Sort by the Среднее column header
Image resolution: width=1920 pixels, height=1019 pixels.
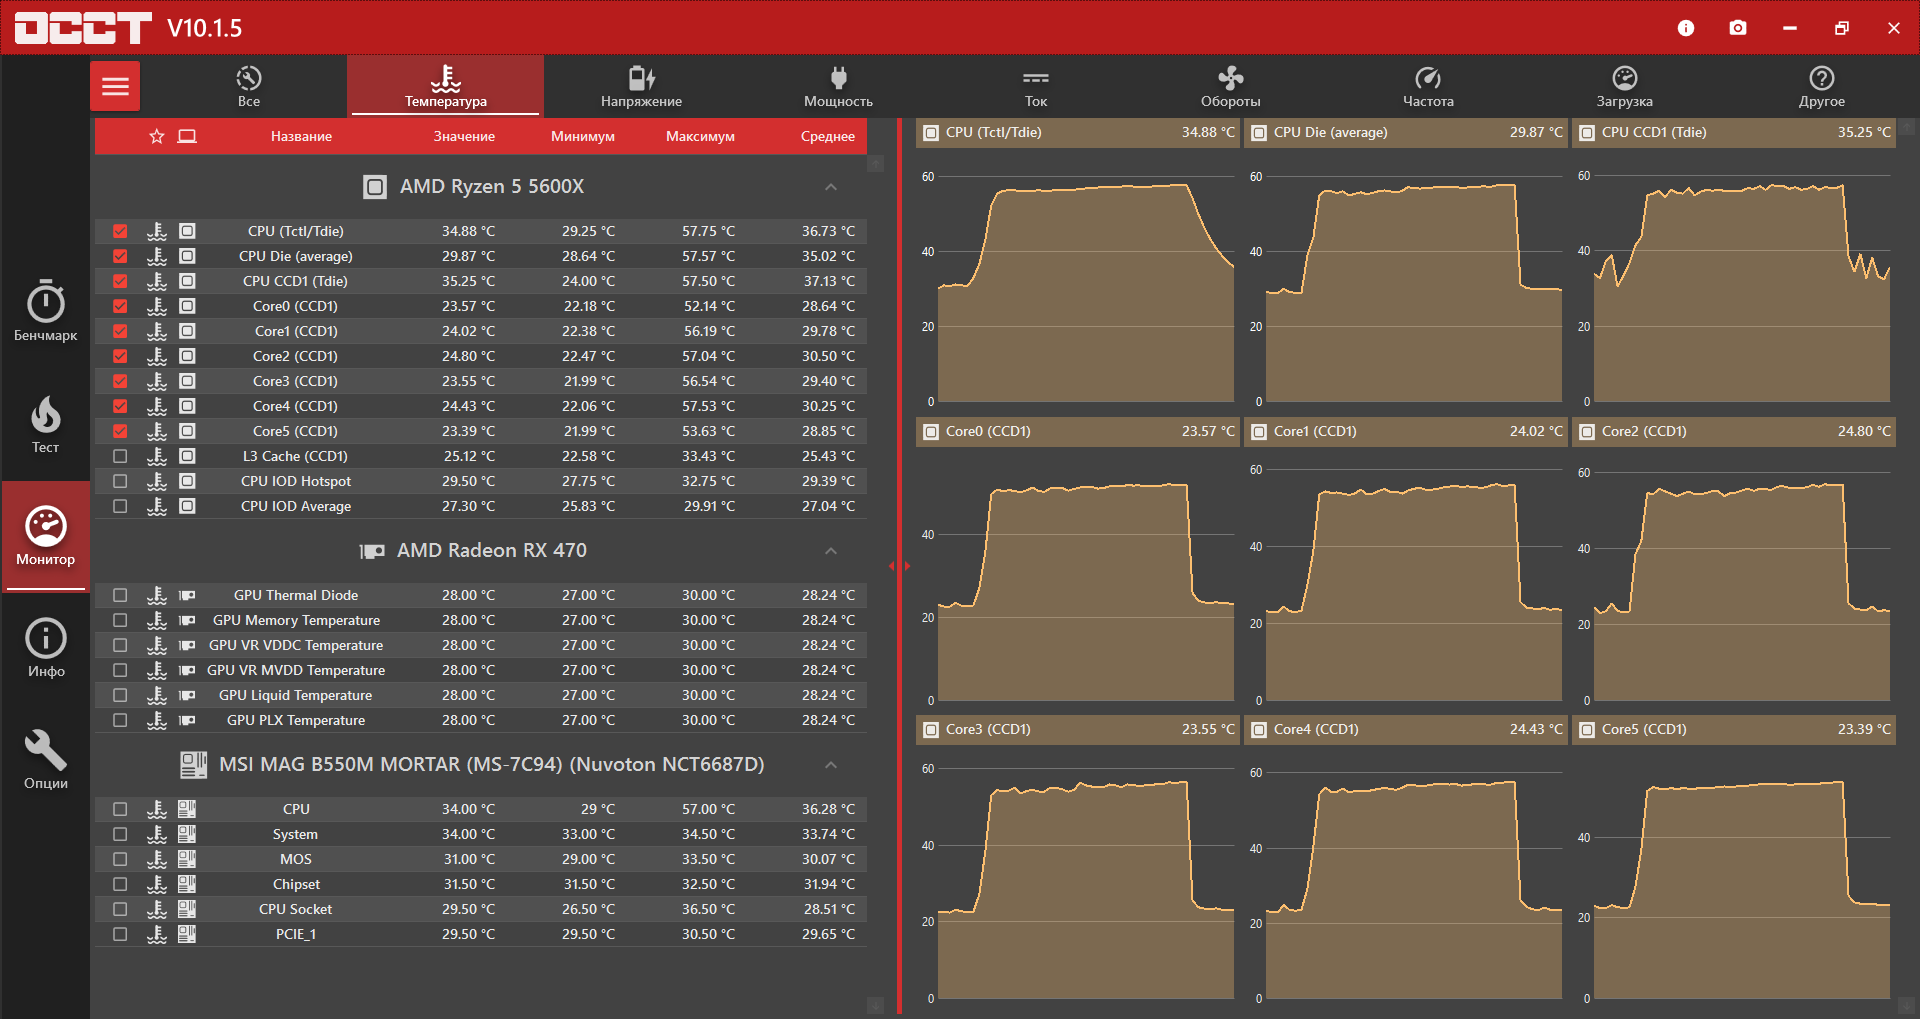pyautogui.click(x=828, y=136)
